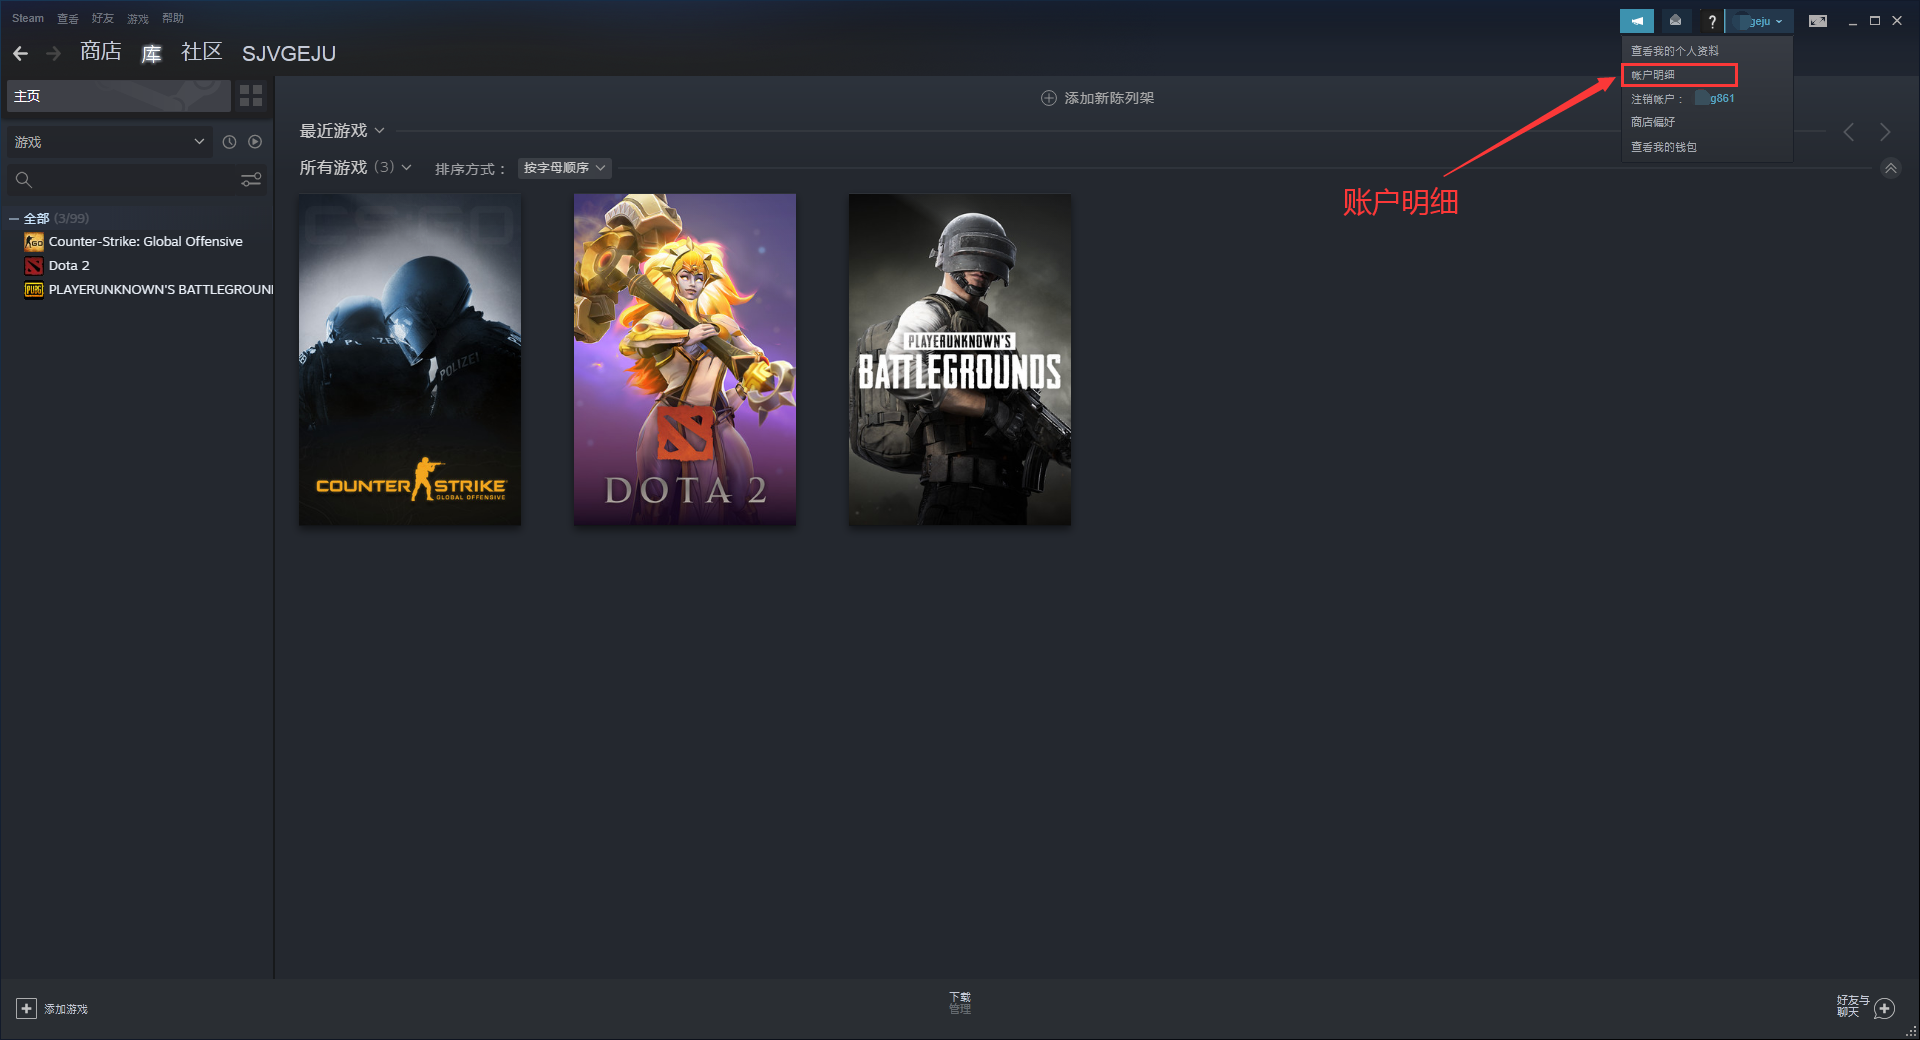Screen dimensions: 1920x1040
Task: Open the 游戏 category dropdown
Action: pos(109,142)
